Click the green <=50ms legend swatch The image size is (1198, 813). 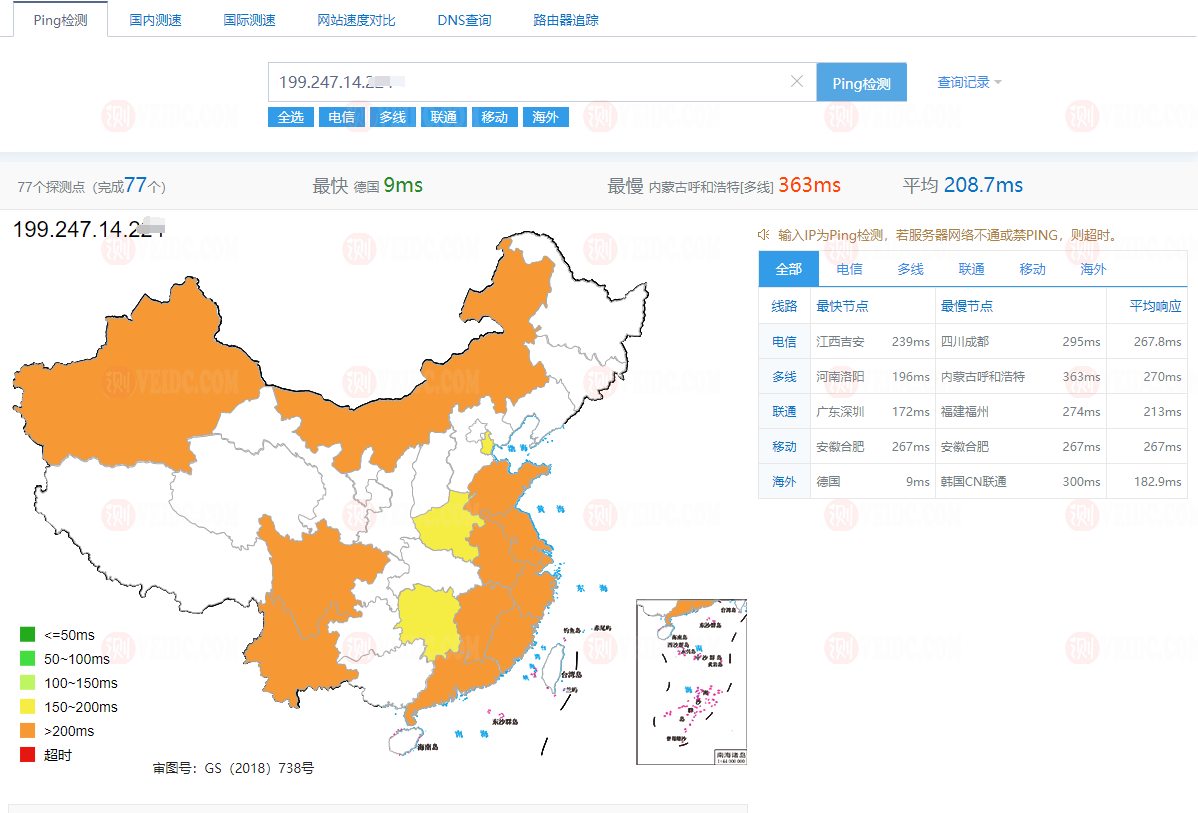point(25,634)
